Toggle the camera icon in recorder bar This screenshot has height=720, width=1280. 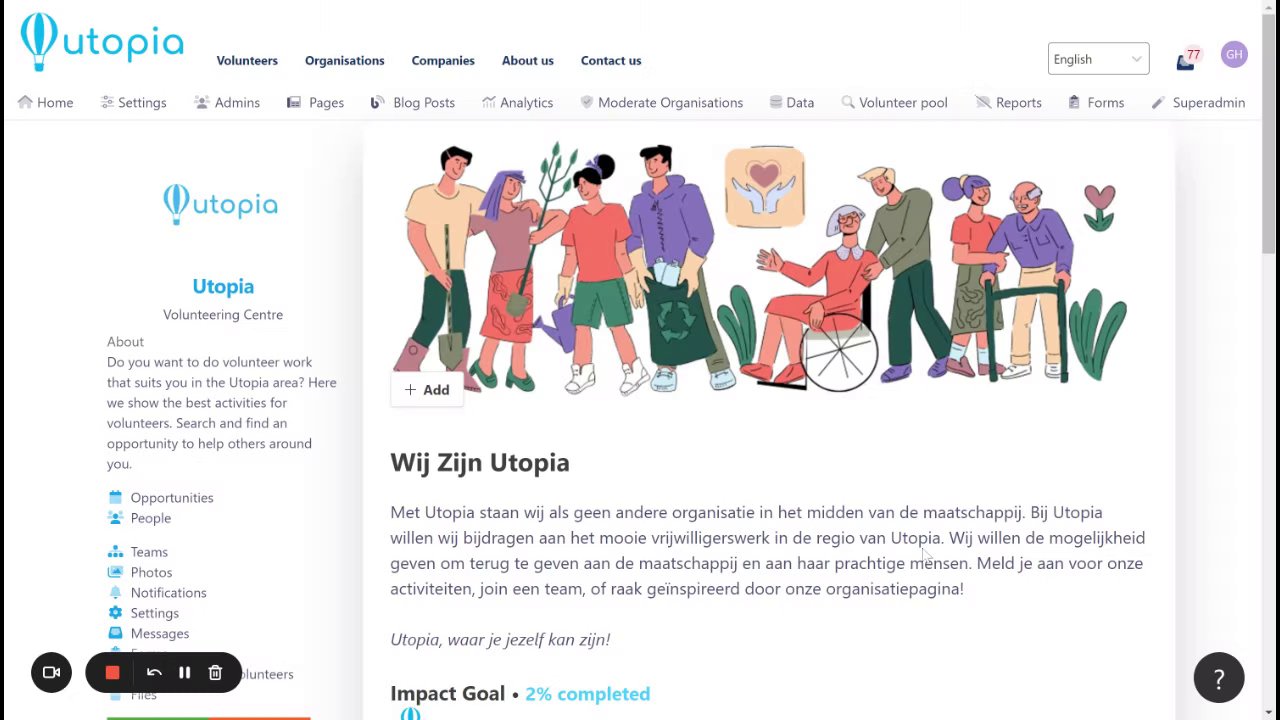[52, 673]
